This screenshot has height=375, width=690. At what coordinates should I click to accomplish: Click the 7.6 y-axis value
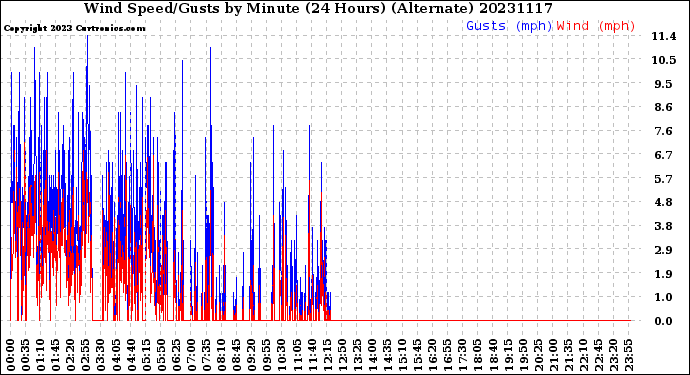(664, 131)
